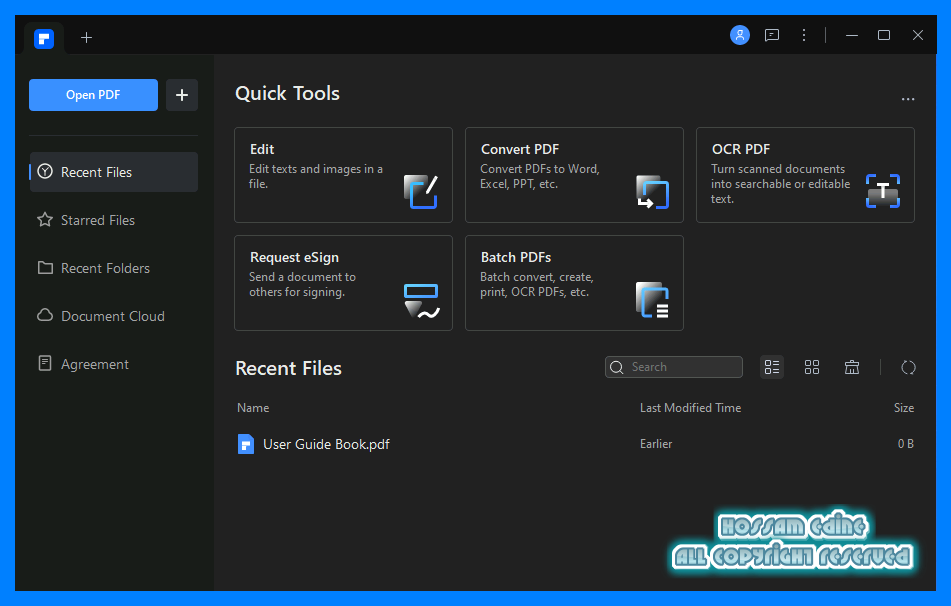Sort by Last Modified Time header
Image resolution: width=951 pixels, height=606 pixels.
(690, 408)
